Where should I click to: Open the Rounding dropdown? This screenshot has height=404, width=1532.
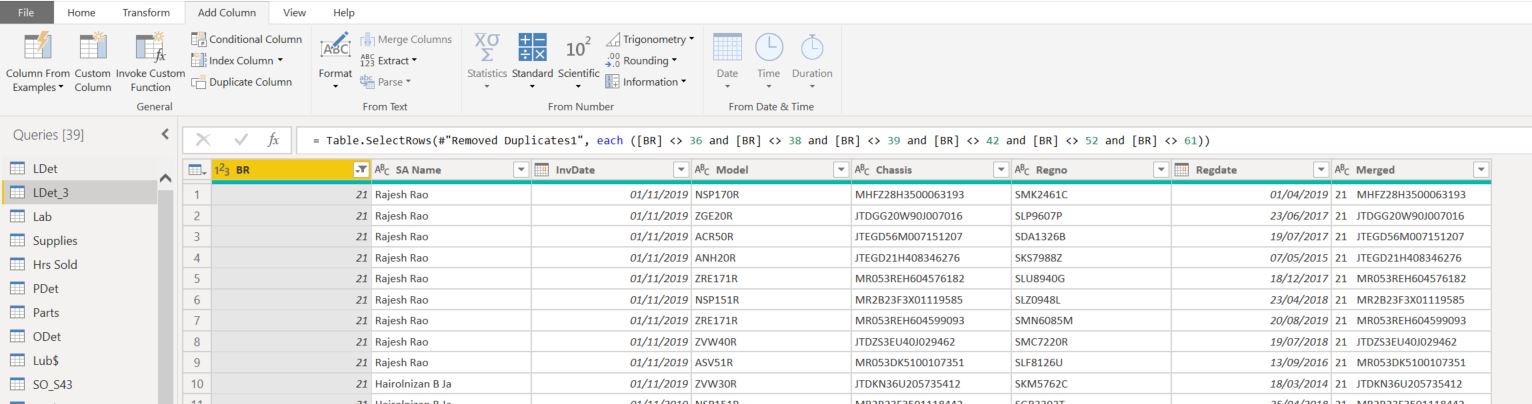642,61
